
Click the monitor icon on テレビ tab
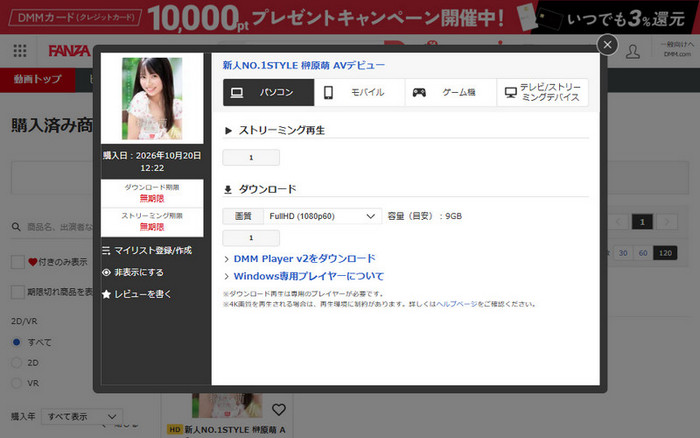click(x=510, y=92)
